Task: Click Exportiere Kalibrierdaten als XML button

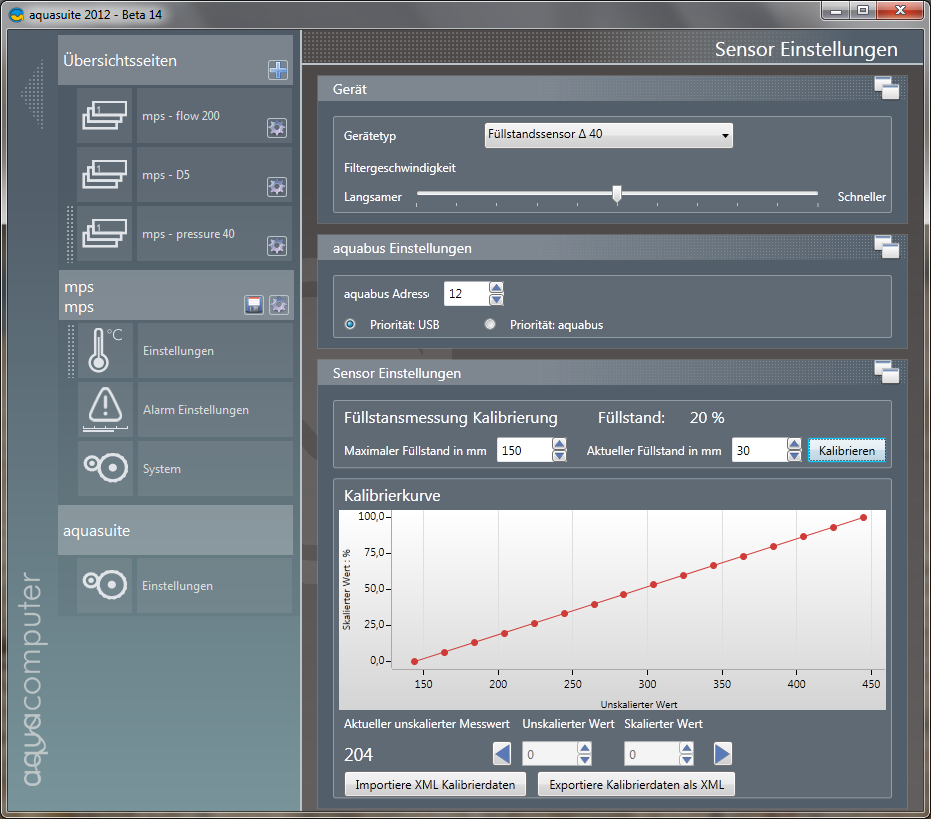Action: (x=636, y=784)
